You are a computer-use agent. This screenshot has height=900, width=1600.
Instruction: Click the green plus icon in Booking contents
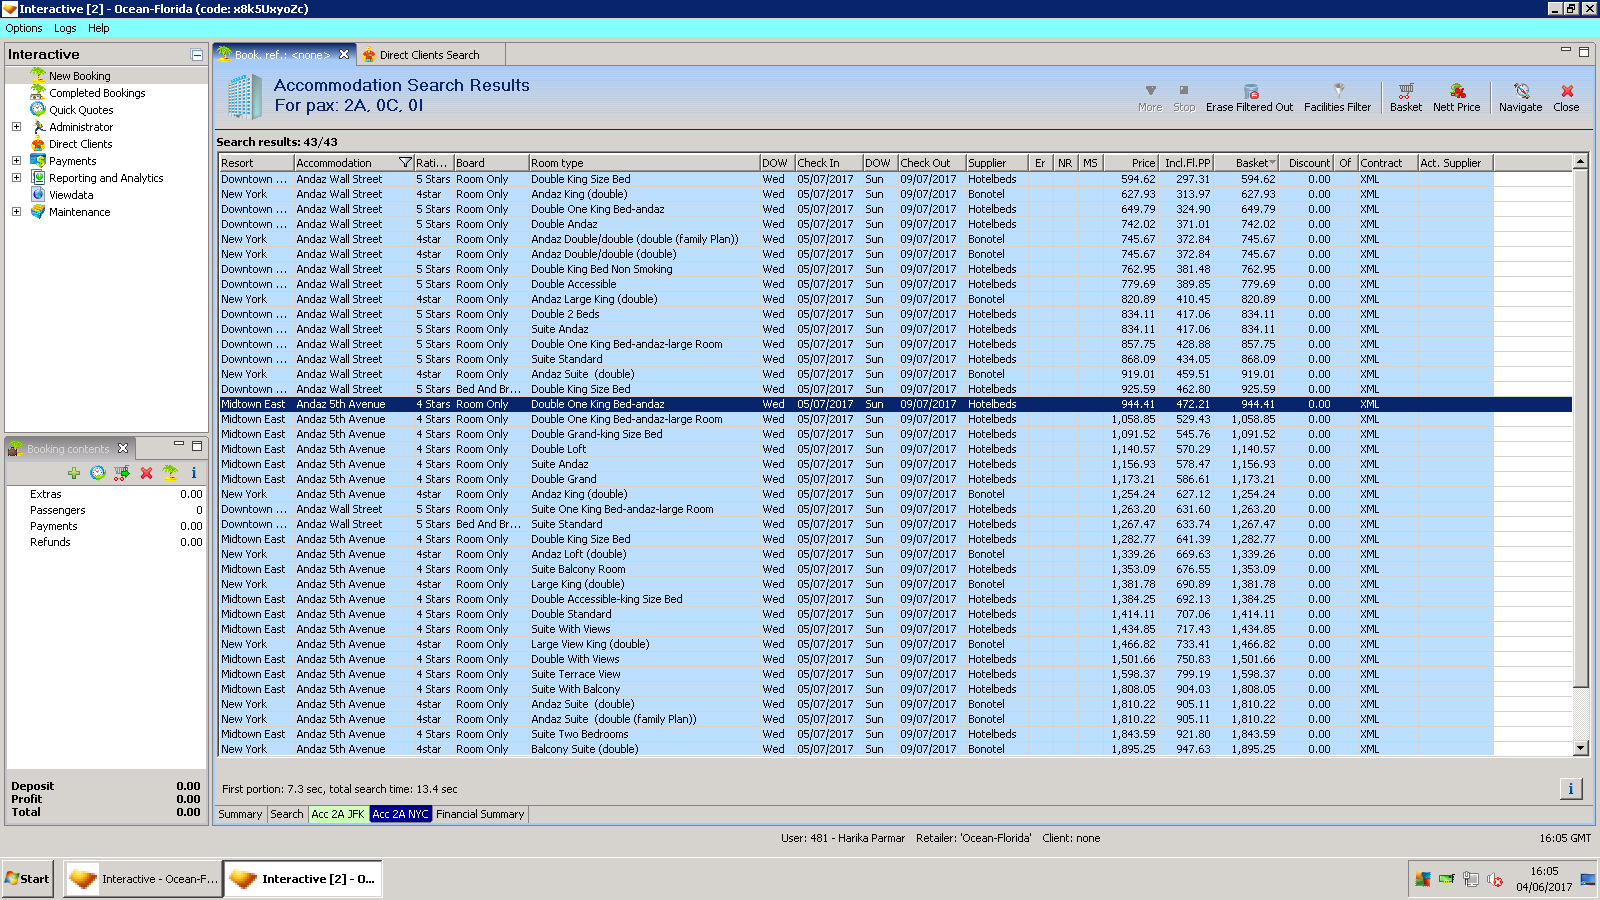(74, 473)
